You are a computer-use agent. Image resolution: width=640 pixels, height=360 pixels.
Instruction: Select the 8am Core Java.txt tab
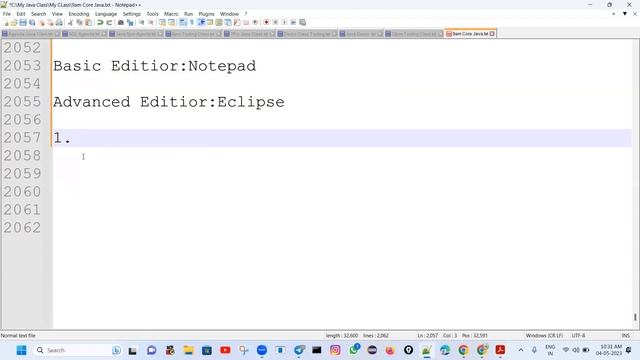[x=469, y=33]
